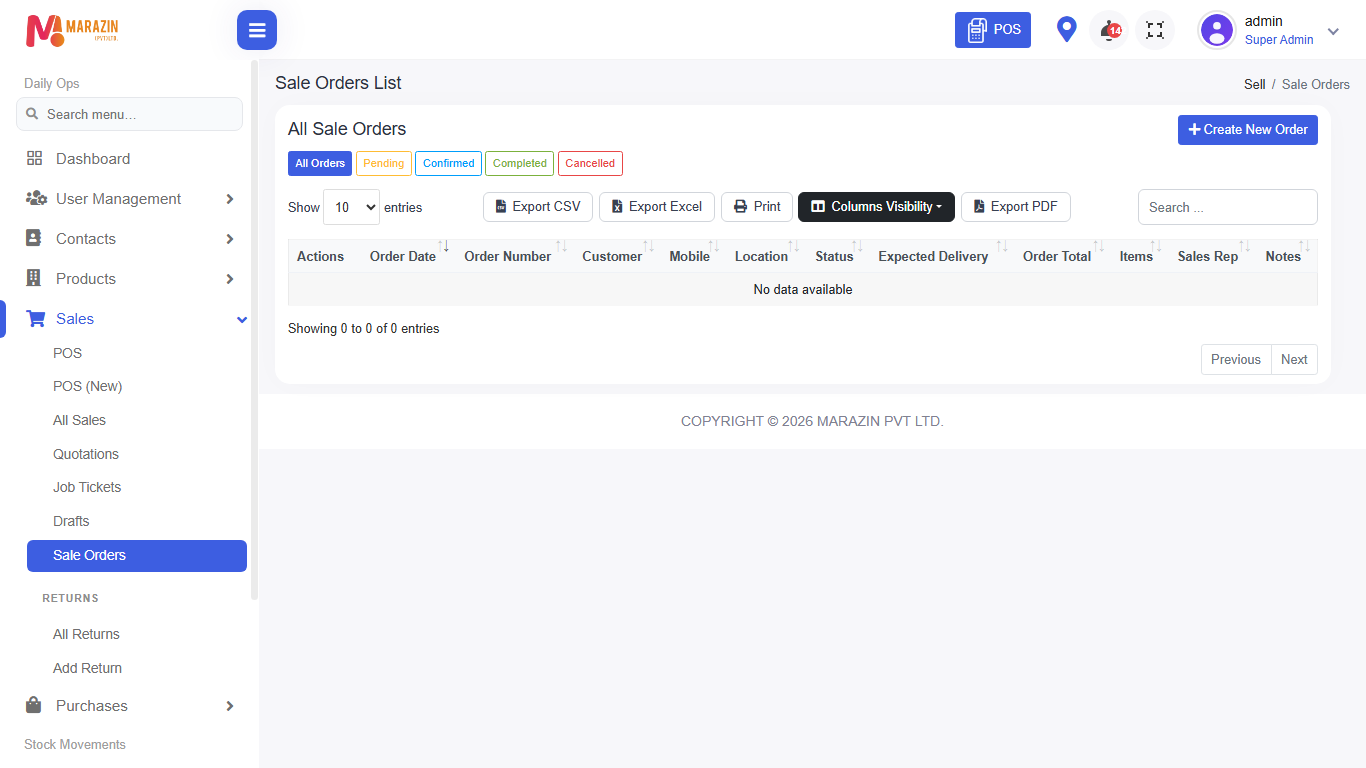The height and width of the screenshot is (768, 1366).
Task: Click the Dashboard grid icon
Action: coord(34,158)
